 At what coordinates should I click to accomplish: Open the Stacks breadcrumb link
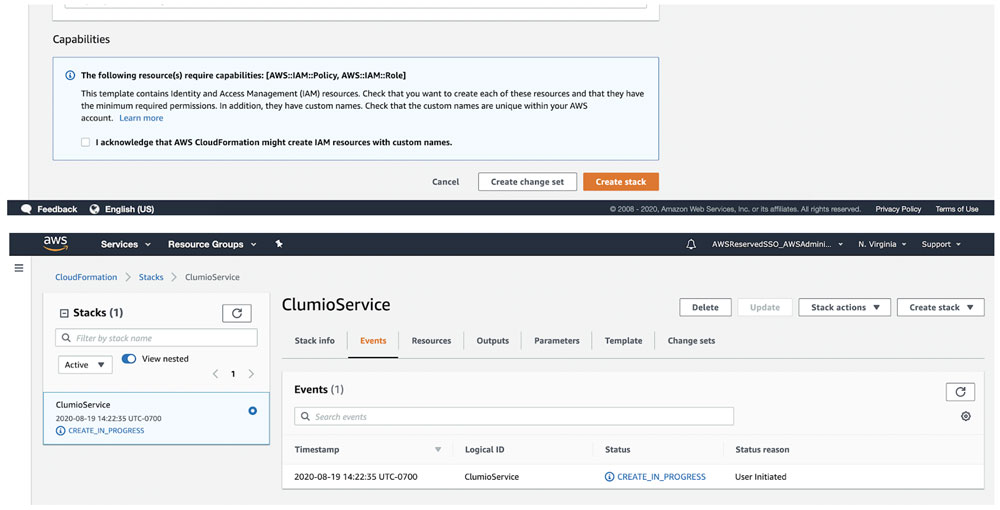coord(151,277)
